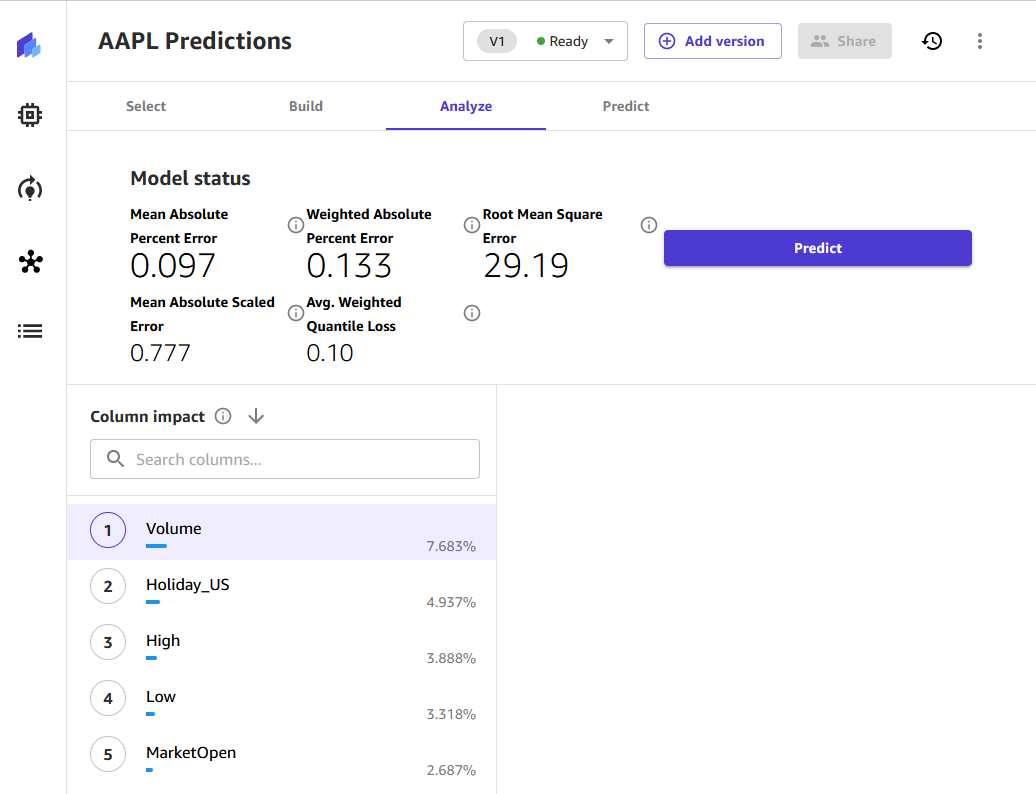Click the rank 5 circle badge

coord(108,754)
